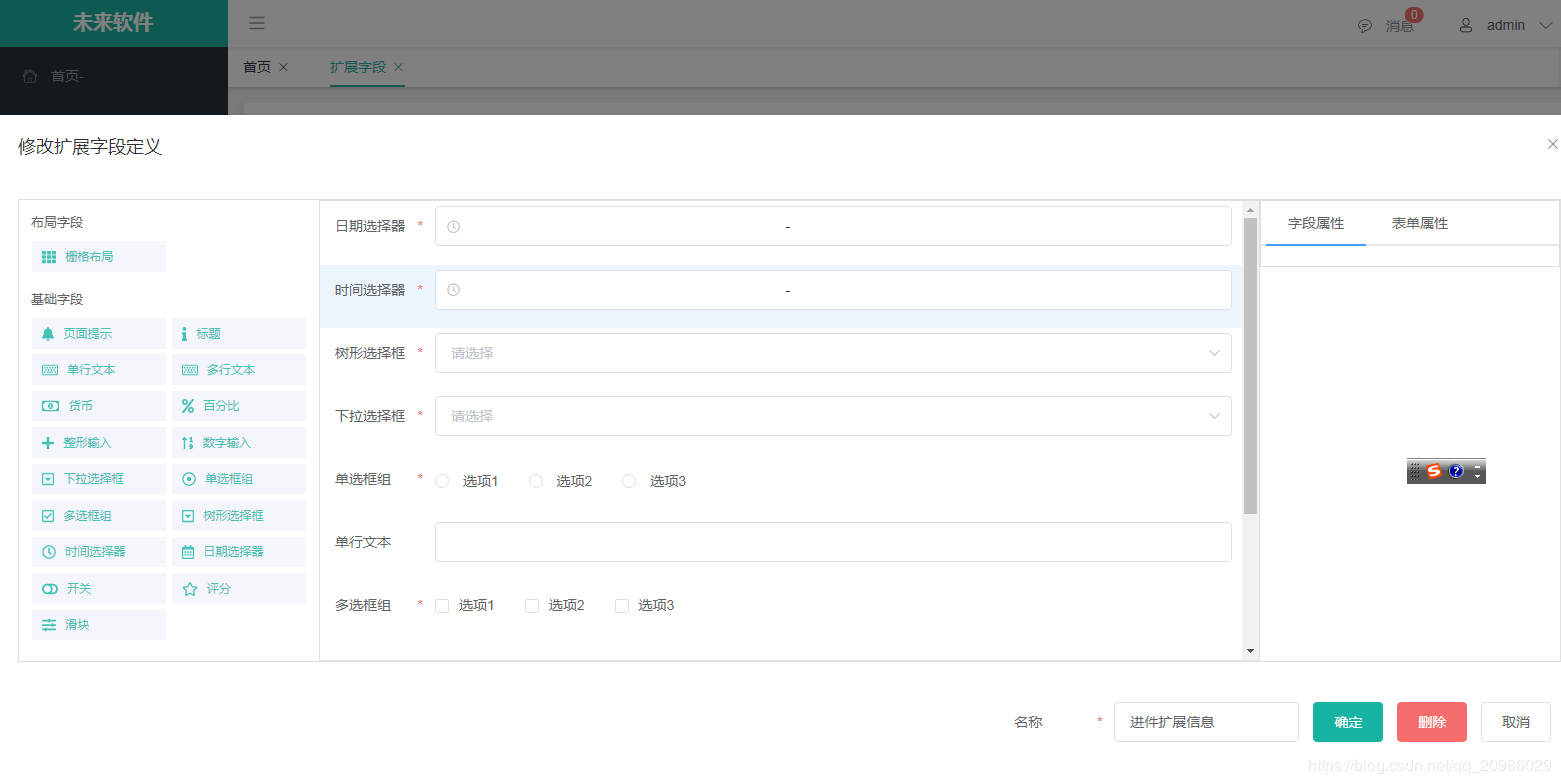Click the 未来软件 logo title
The height and width of the screenshot is (784, 1561).
click(113, 23)
